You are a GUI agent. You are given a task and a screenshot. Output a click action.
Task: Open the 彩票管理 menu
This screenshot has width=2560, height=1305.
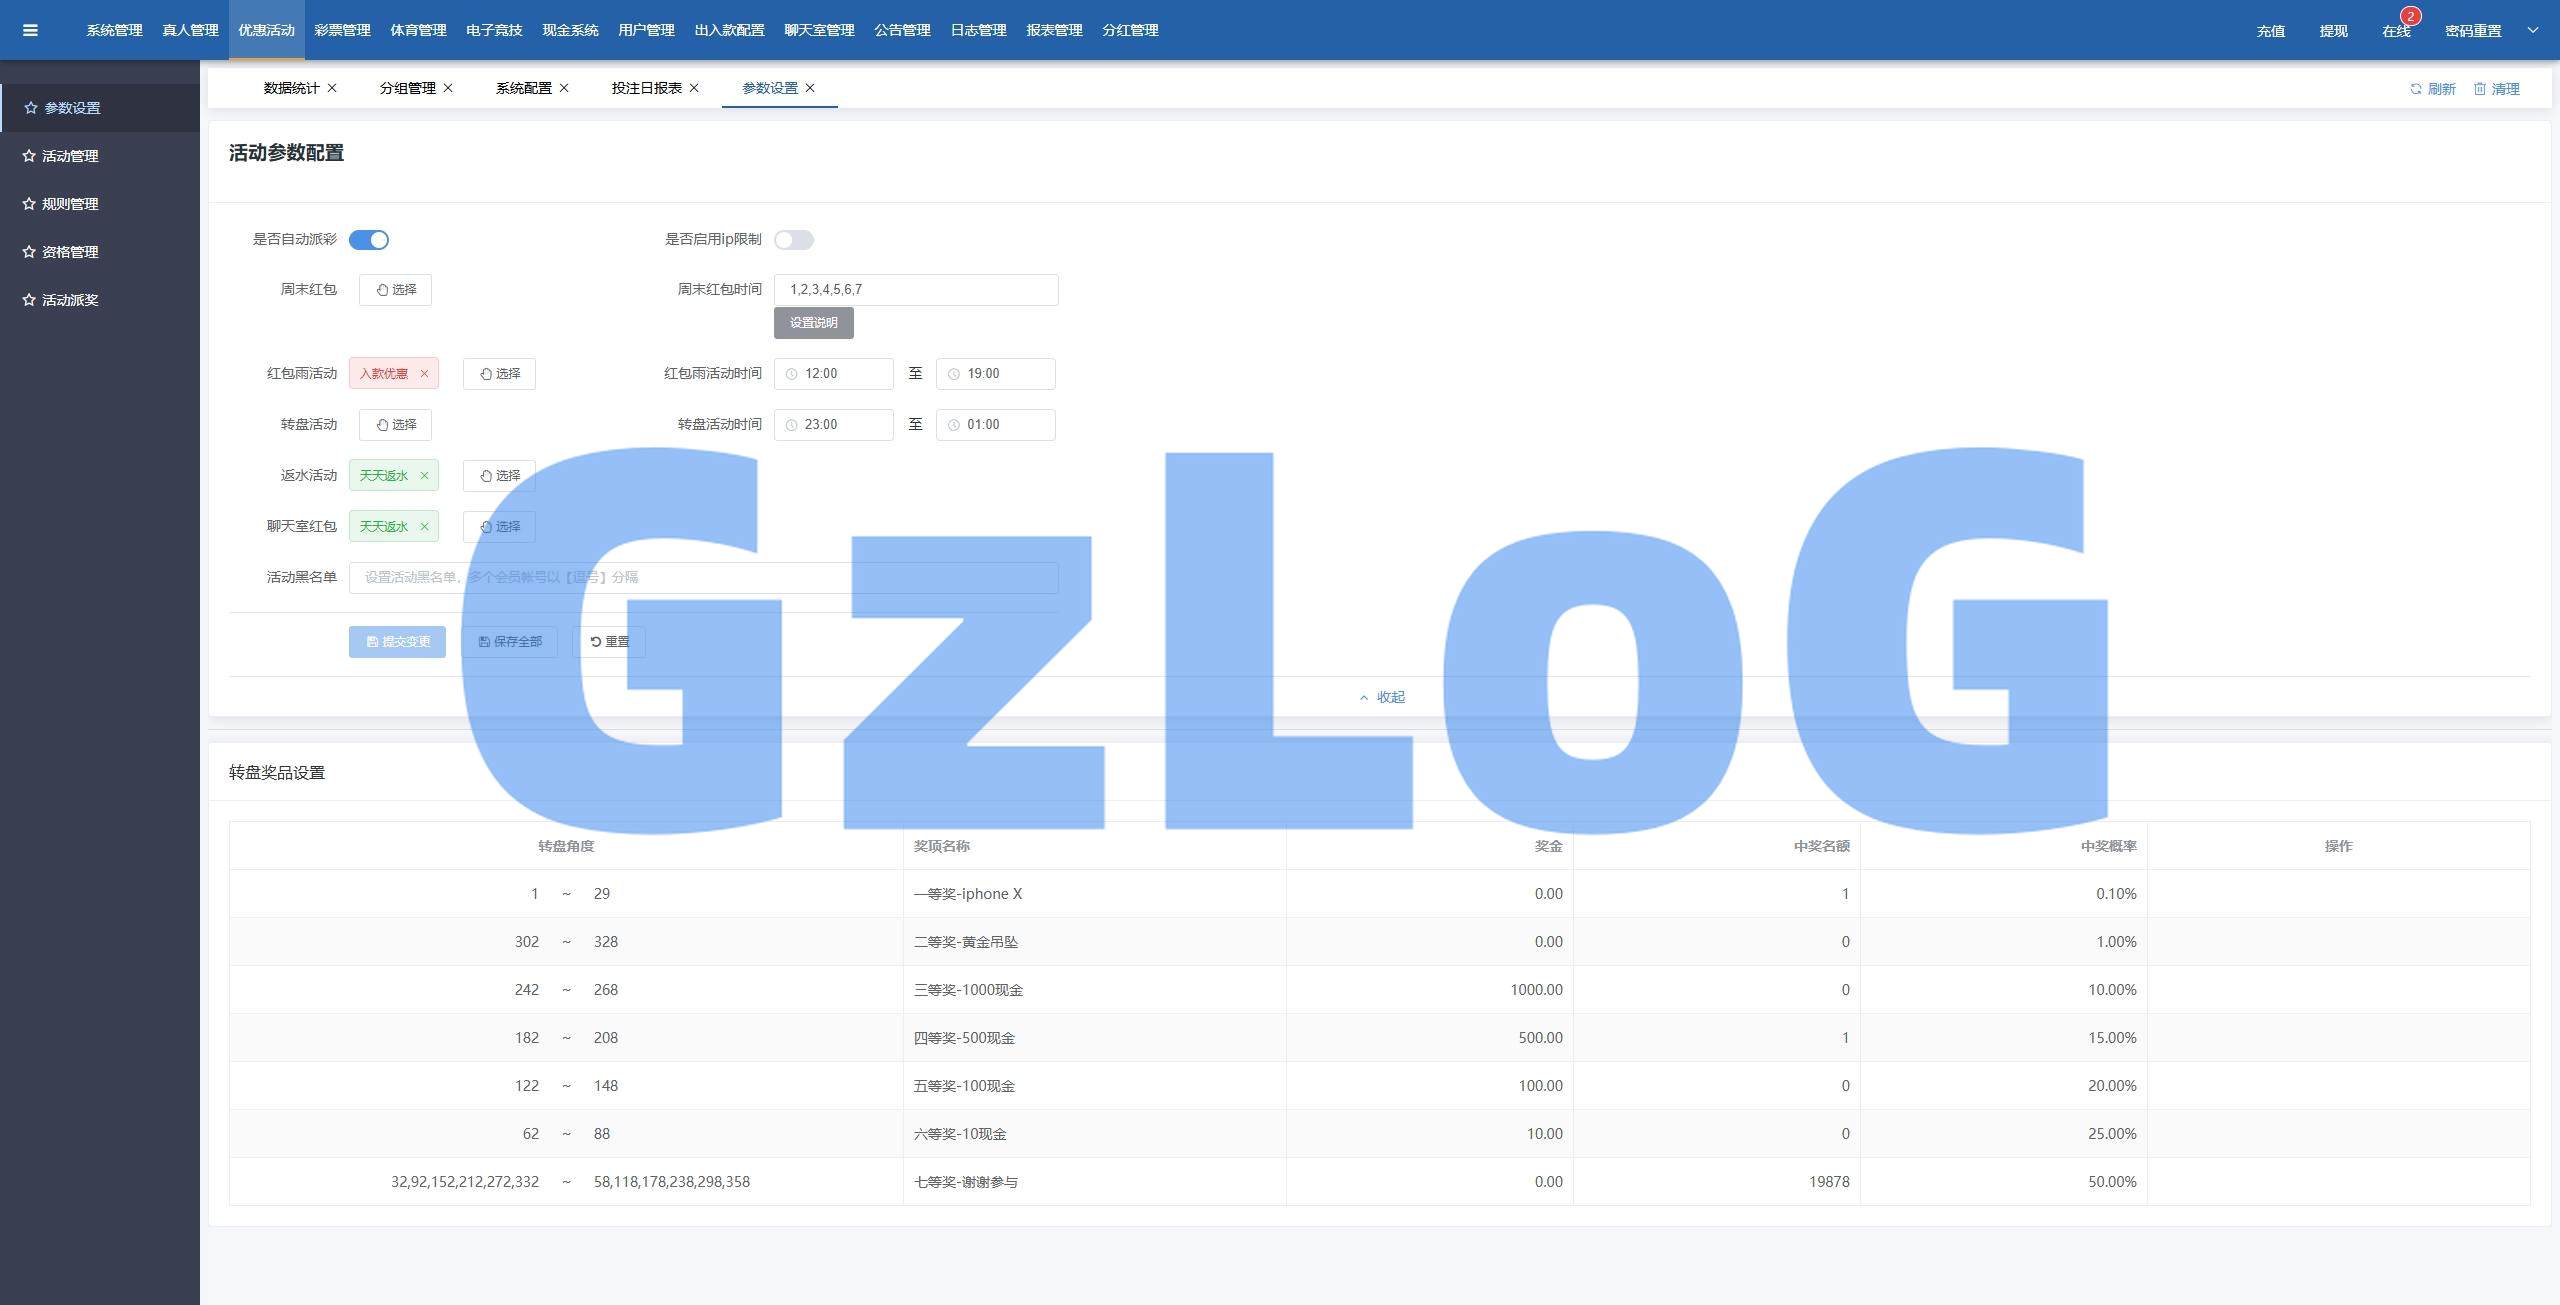pyautogui.click(x=342, y=30)
